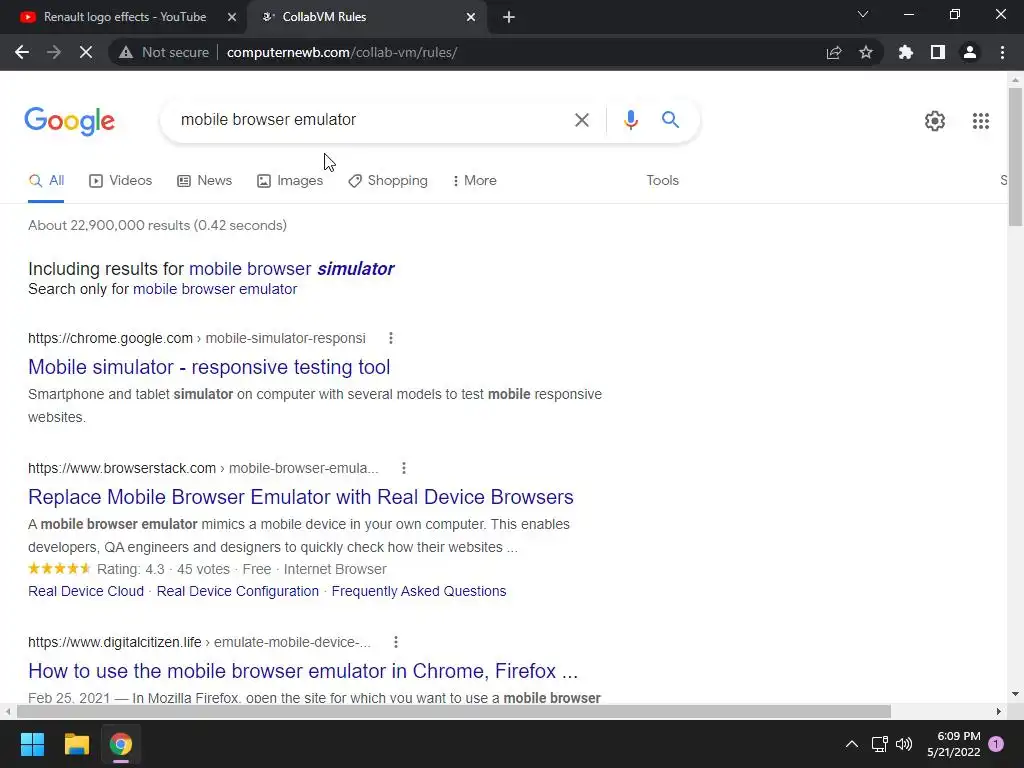This screenshot has width=1024, height=768.
Task: Click 'mobile browser simulator' suggestion link
Action: (291, 269)
